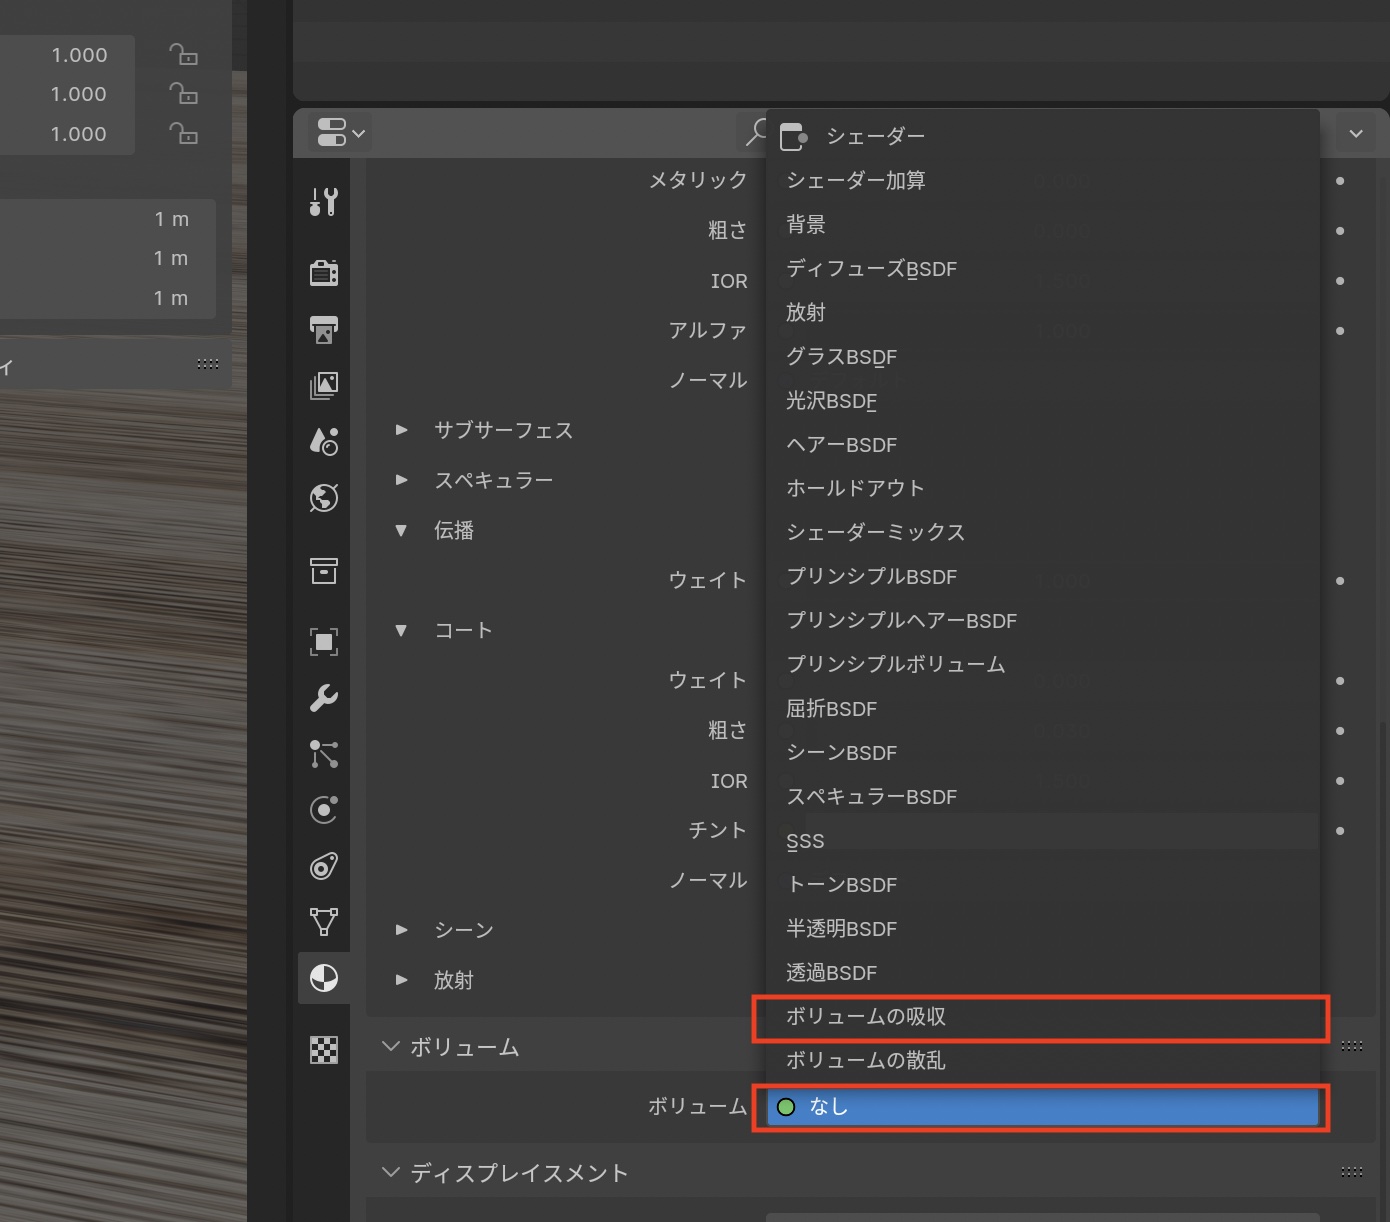Image resolution: width=1390 pixels, height=1222 pixels.
Task: Toggle the lock beside the bottom 1.000 value
Action: pyautogui.click(x=183, y=133)
